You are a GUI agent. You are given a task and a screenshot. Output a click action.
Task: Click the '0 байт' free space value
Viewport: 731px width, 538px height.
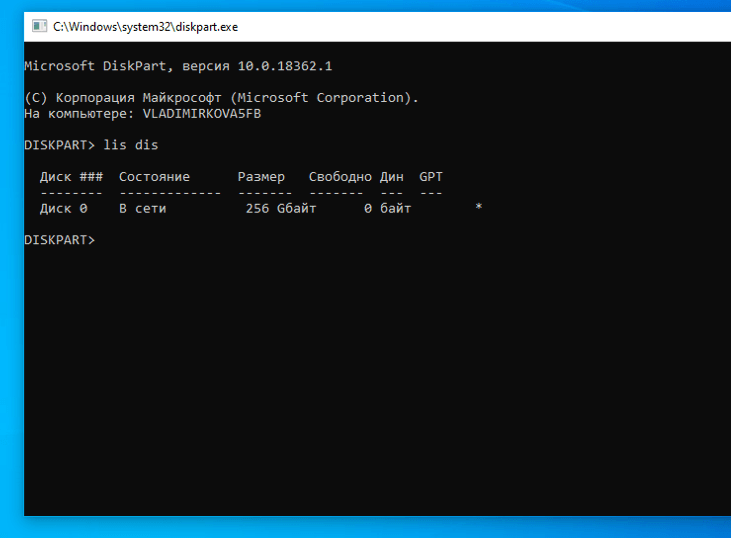387,208
